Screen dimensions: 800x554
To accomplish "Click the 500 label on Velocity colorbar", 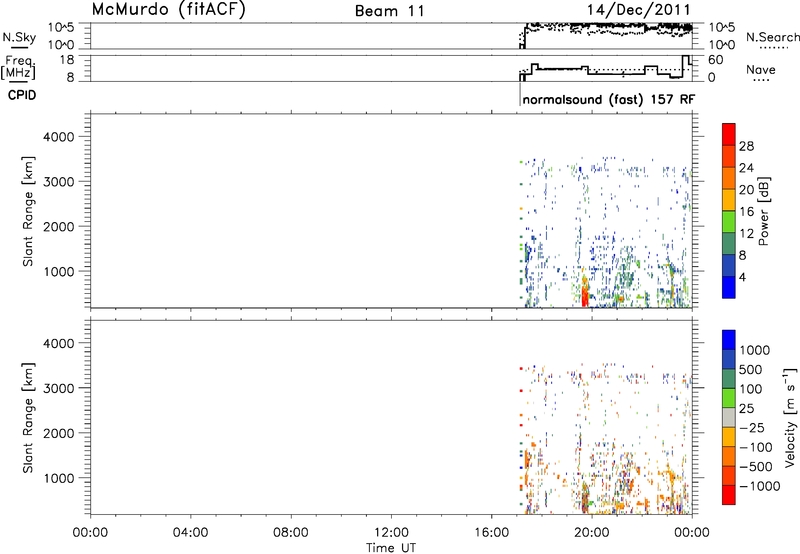I will point(751,370).
